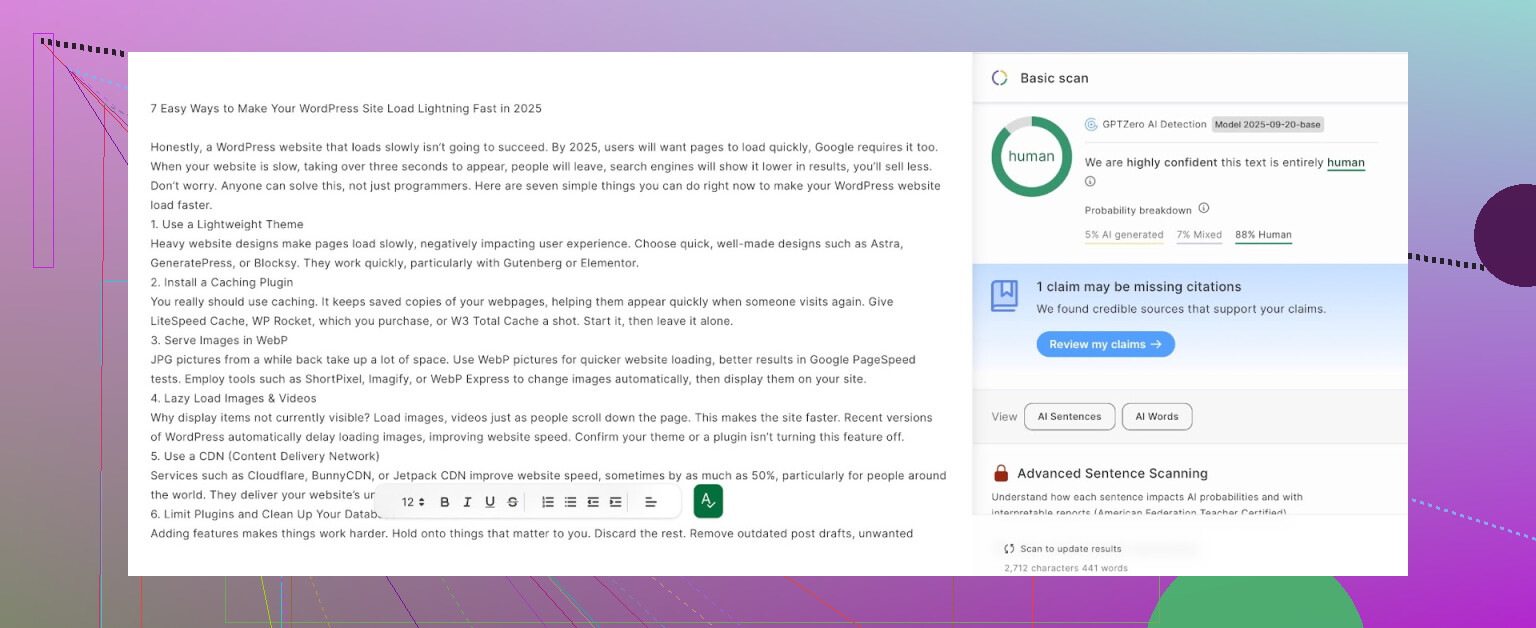
Task: Select the 88% Human probability tab
Action: [1263, 235]
